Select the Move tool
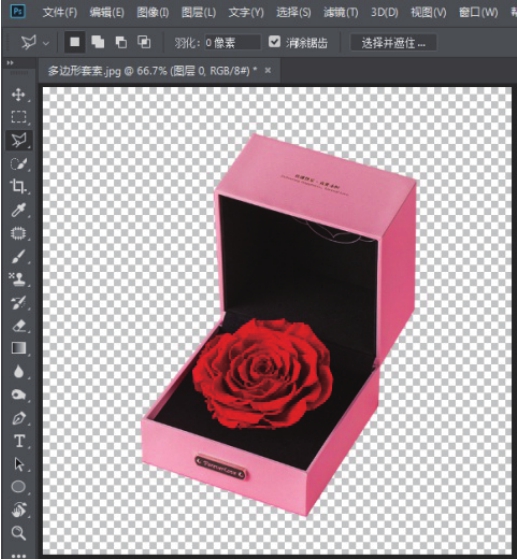 point(18,95)
